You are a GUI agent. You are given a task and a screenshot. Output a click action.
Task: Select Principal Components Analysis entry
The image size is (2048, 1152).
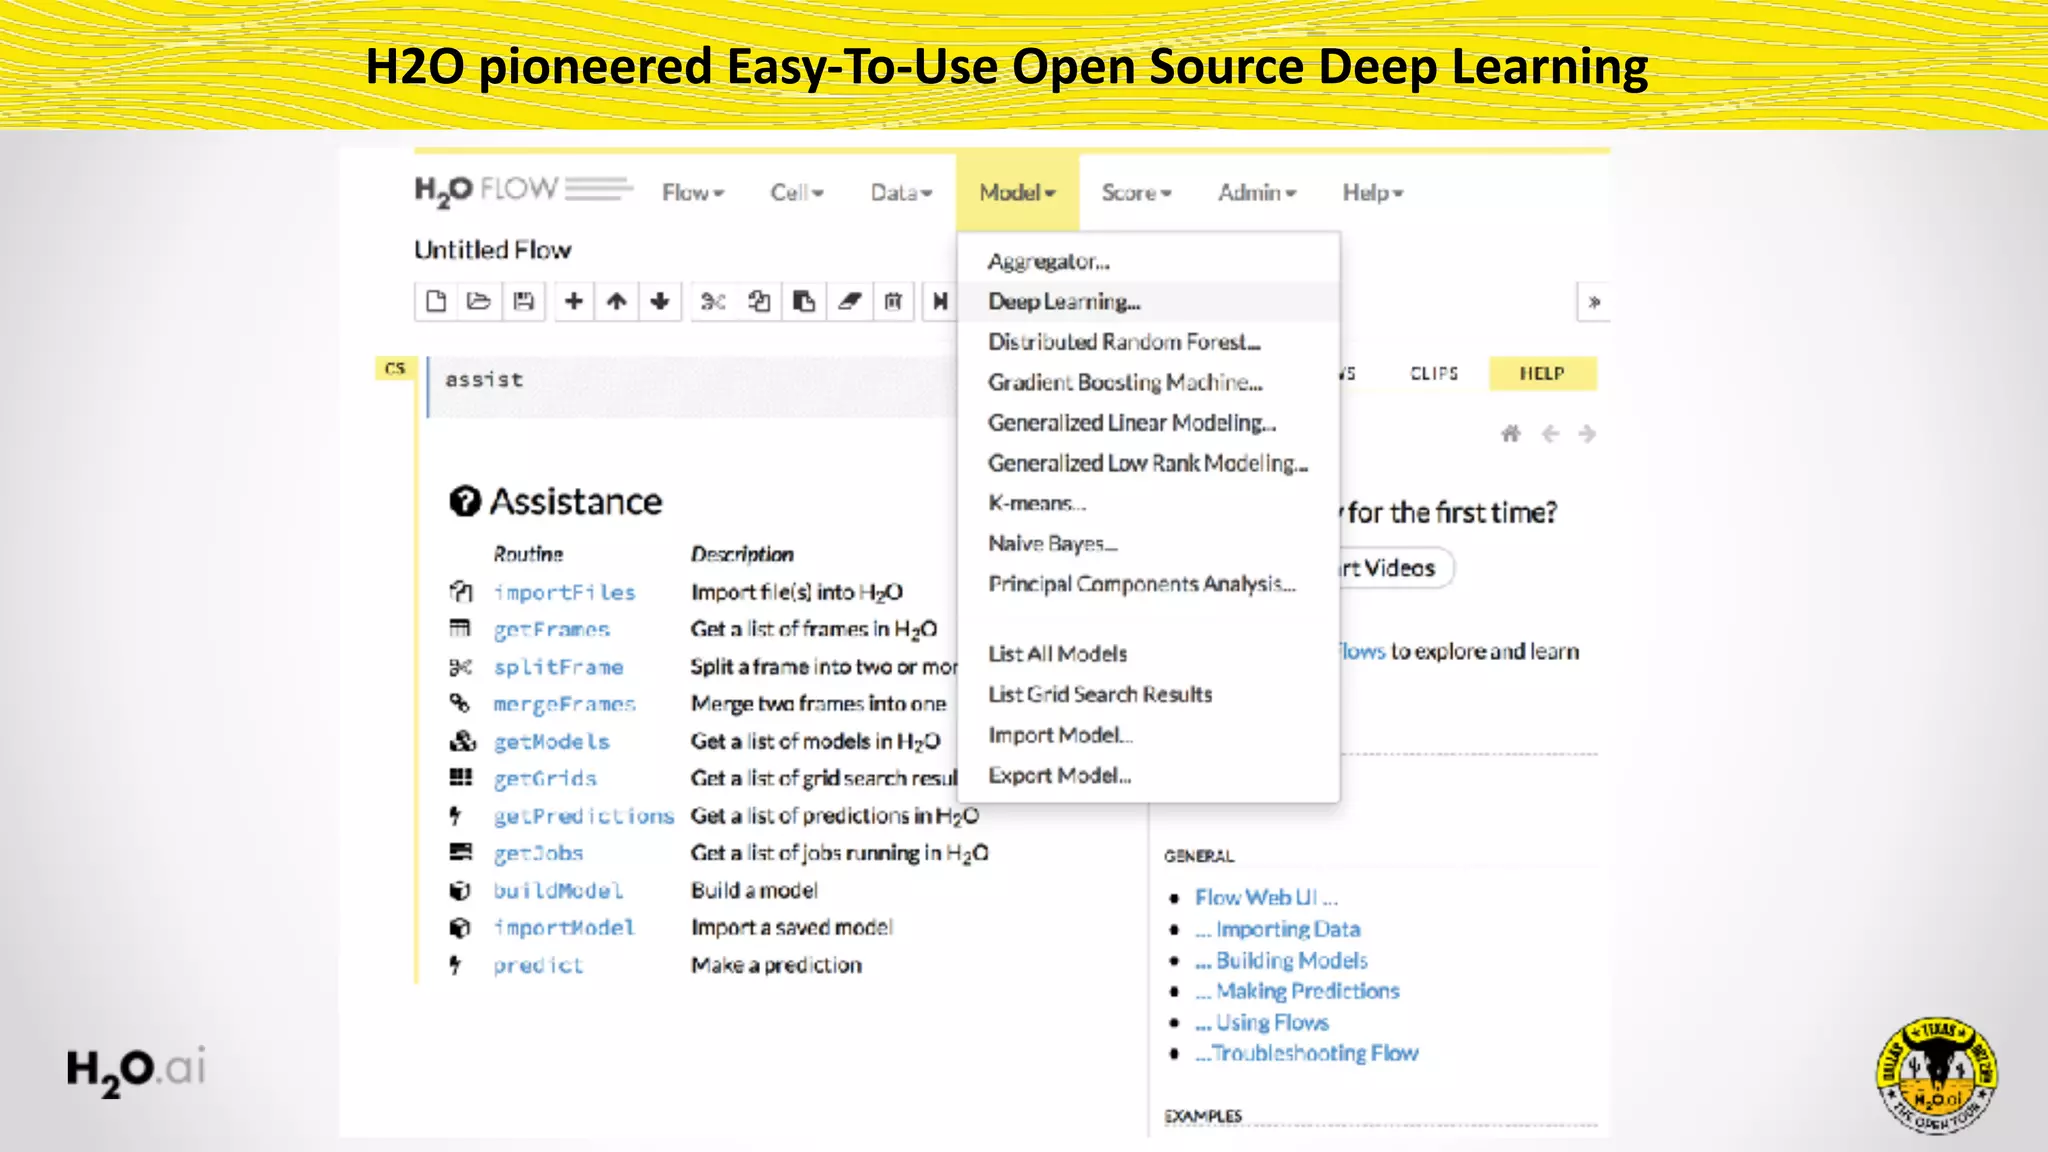[x=1148, y=584]
